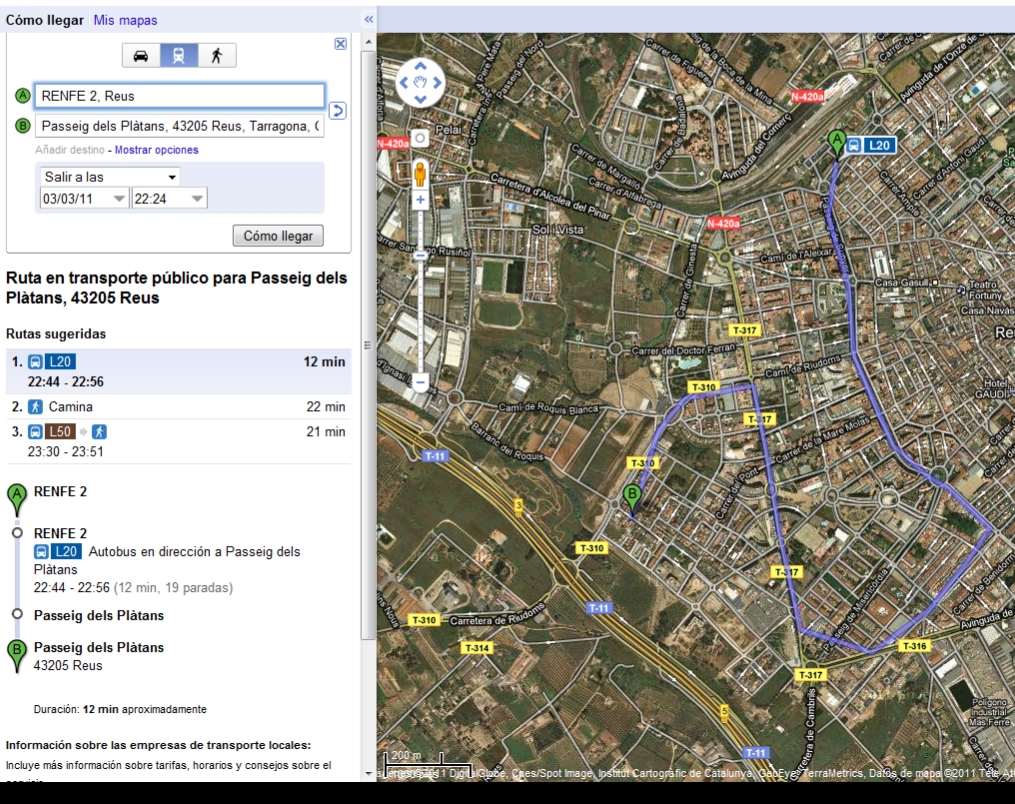The image size is (1015, 804).
Task: Click 'Cómo llegar' submit button
Action: click(278, 236)
